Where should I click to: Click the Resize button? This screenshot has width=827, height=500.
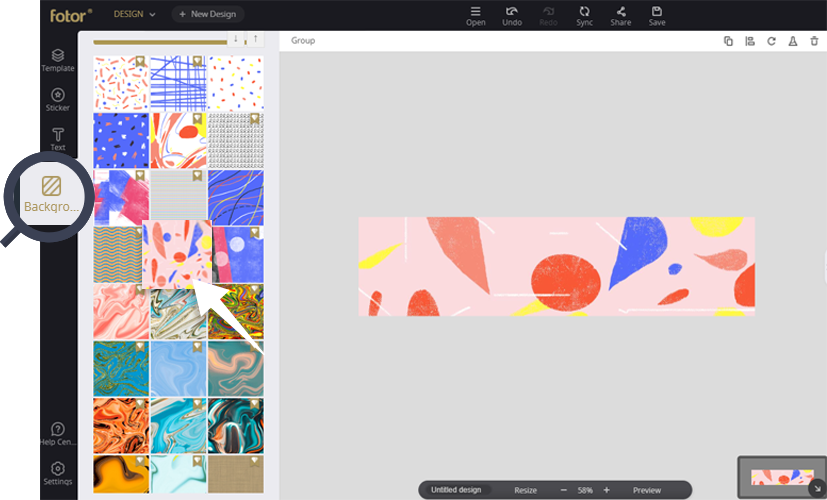point(525,490)
